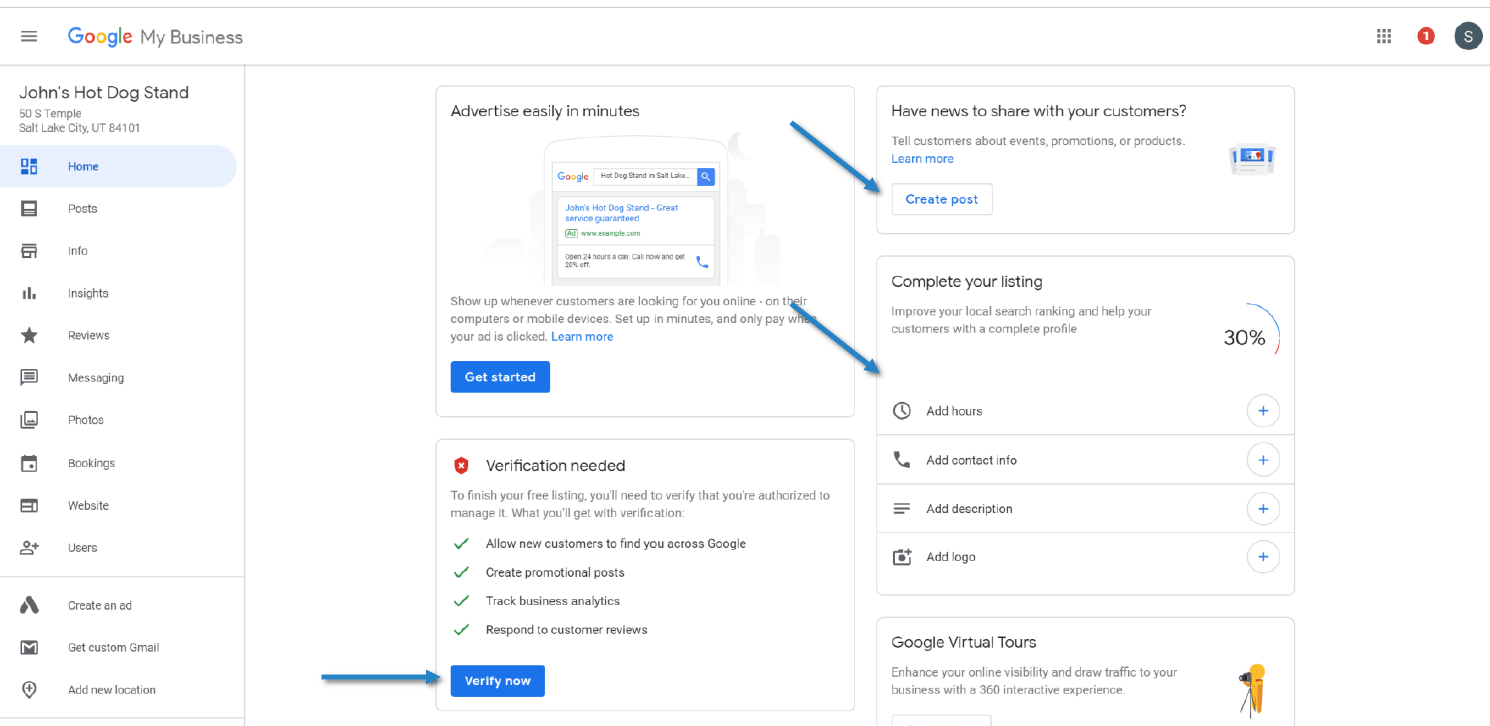Click the news card illustration
The height and width of the screenshot is (726, 1490).
click(1253, 158)
